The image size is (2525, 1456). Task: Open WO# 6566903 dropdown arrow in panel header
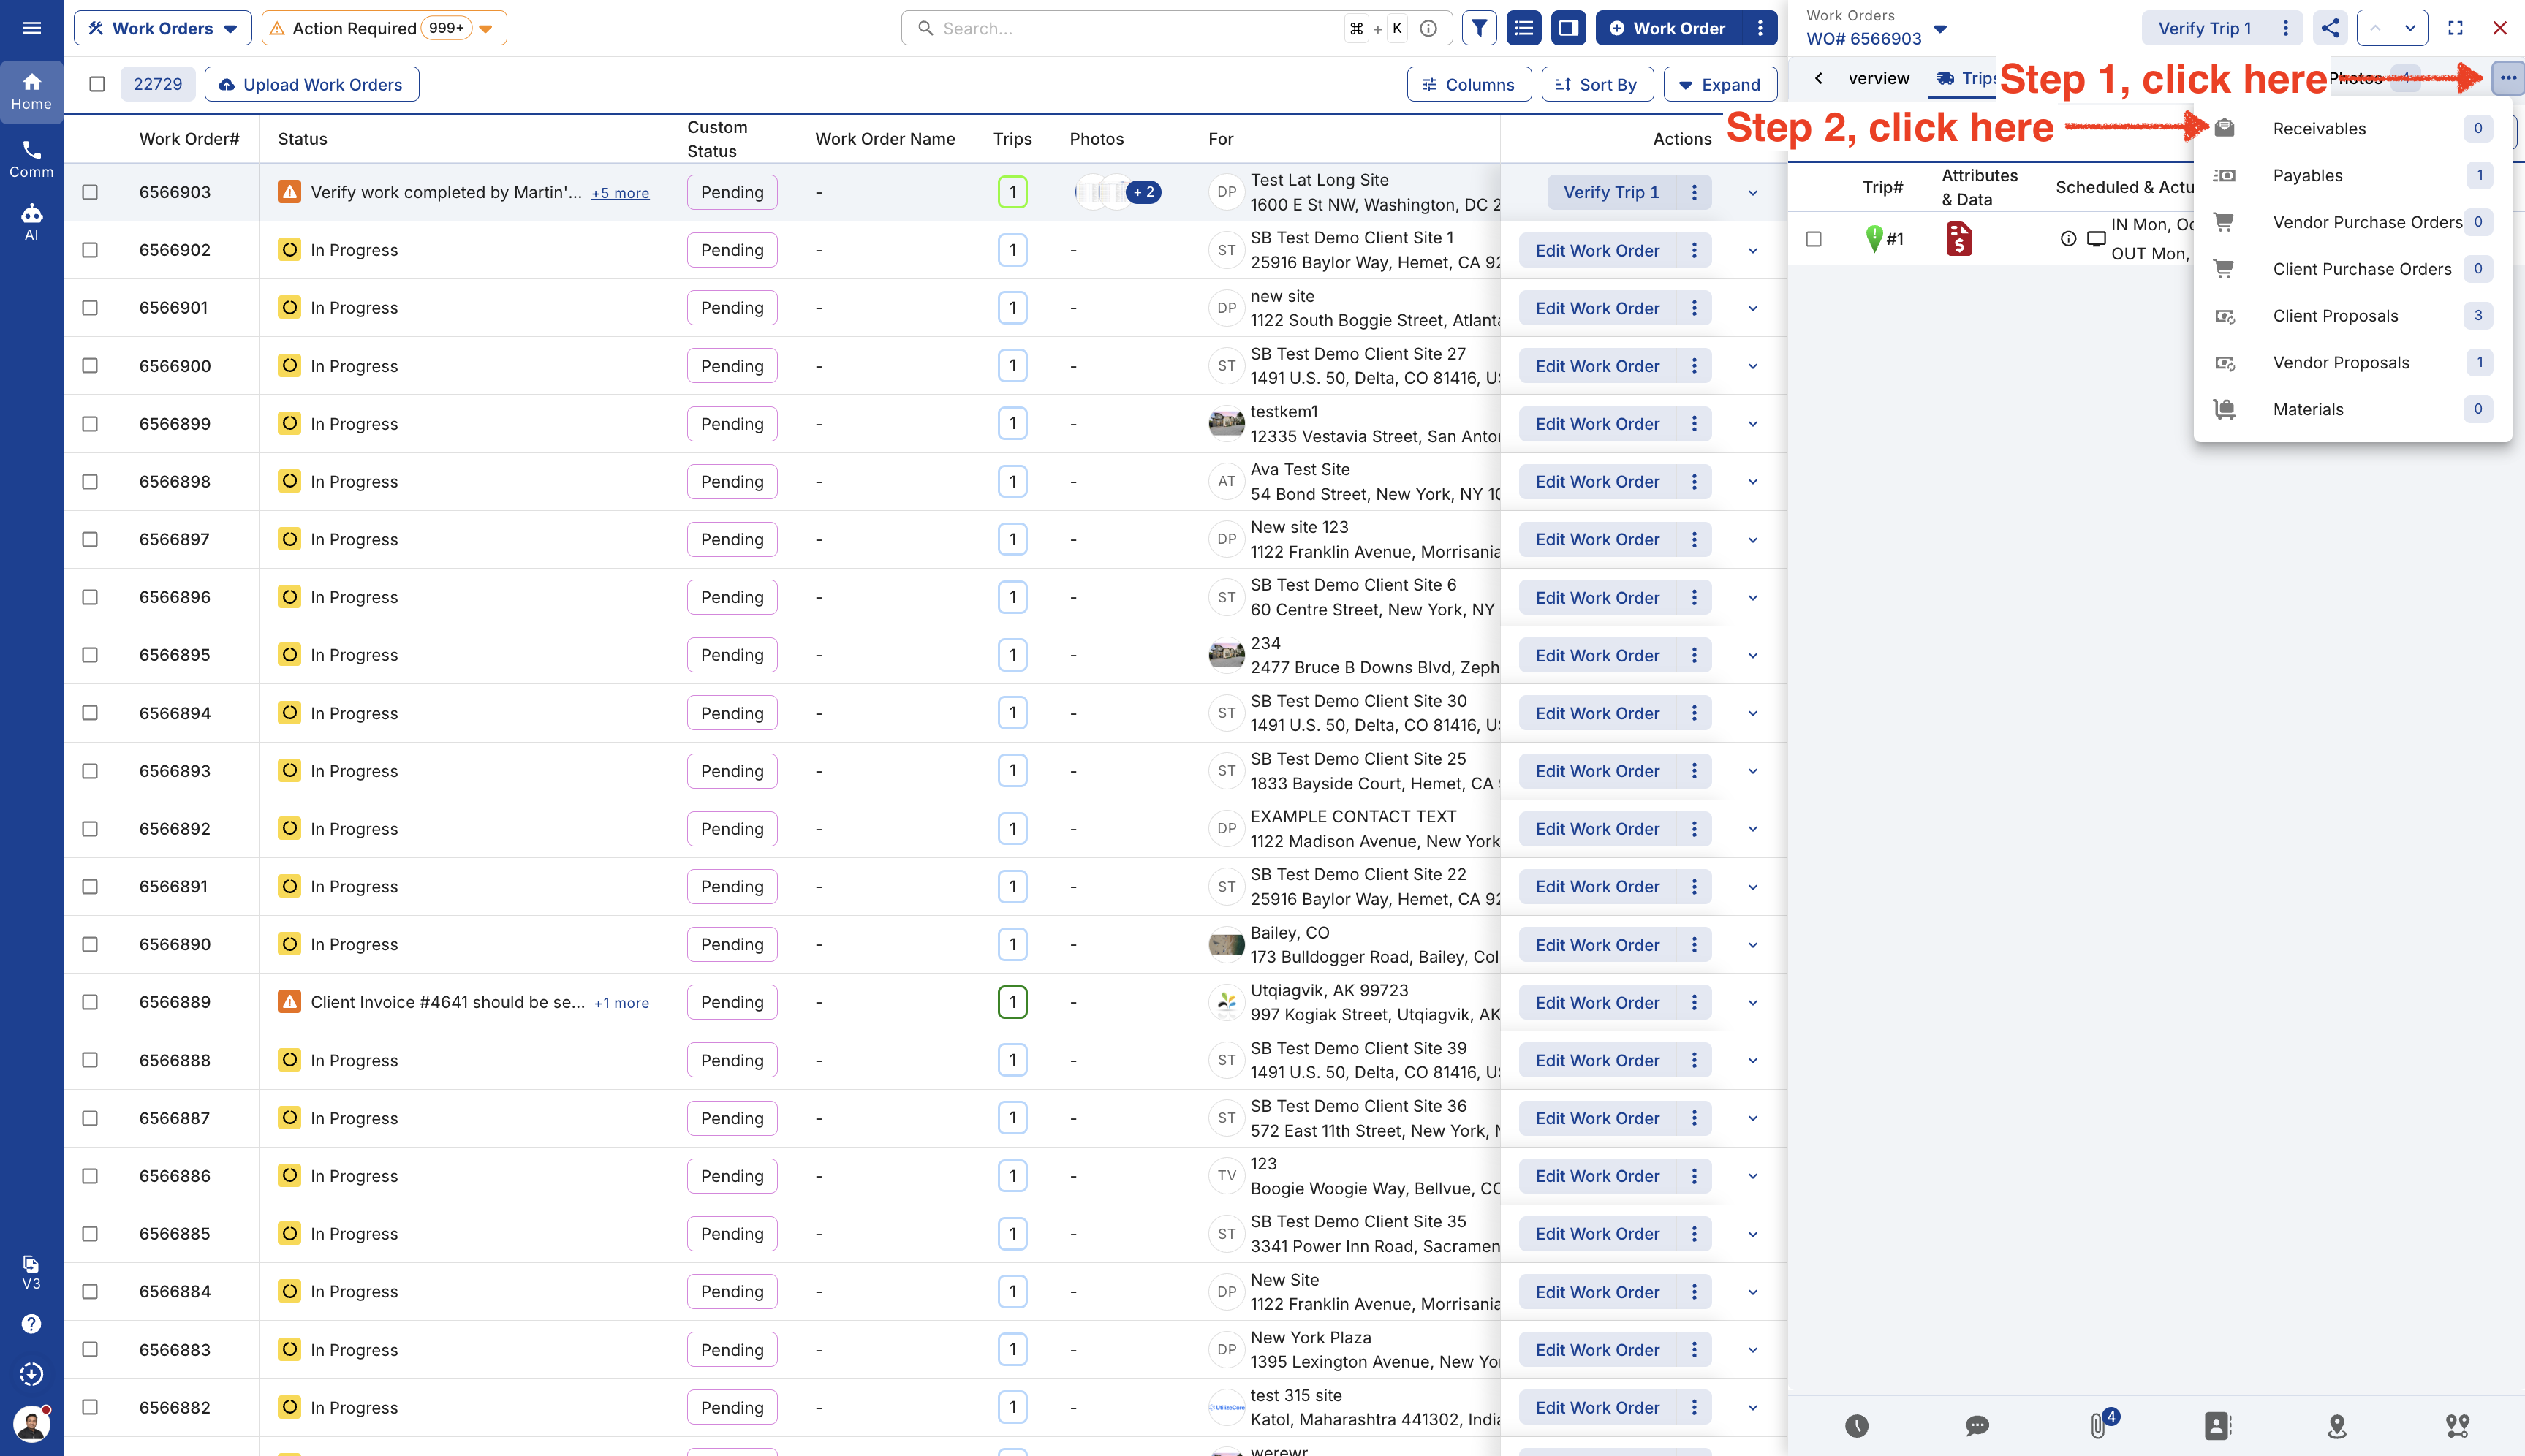pyautogui.click(x=1940, y=29)
